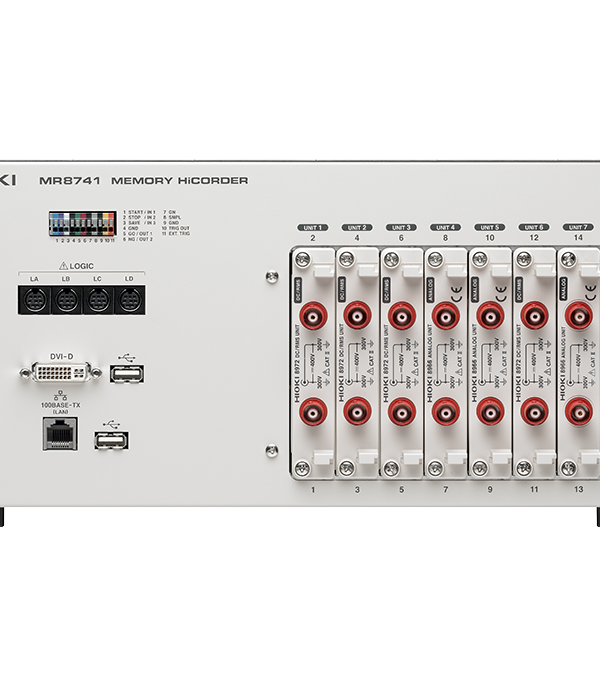Click the '11 EXT. TRIG' terminal legend
The height and width of the screenshot is (694, 600).
[x=176, y=234]
